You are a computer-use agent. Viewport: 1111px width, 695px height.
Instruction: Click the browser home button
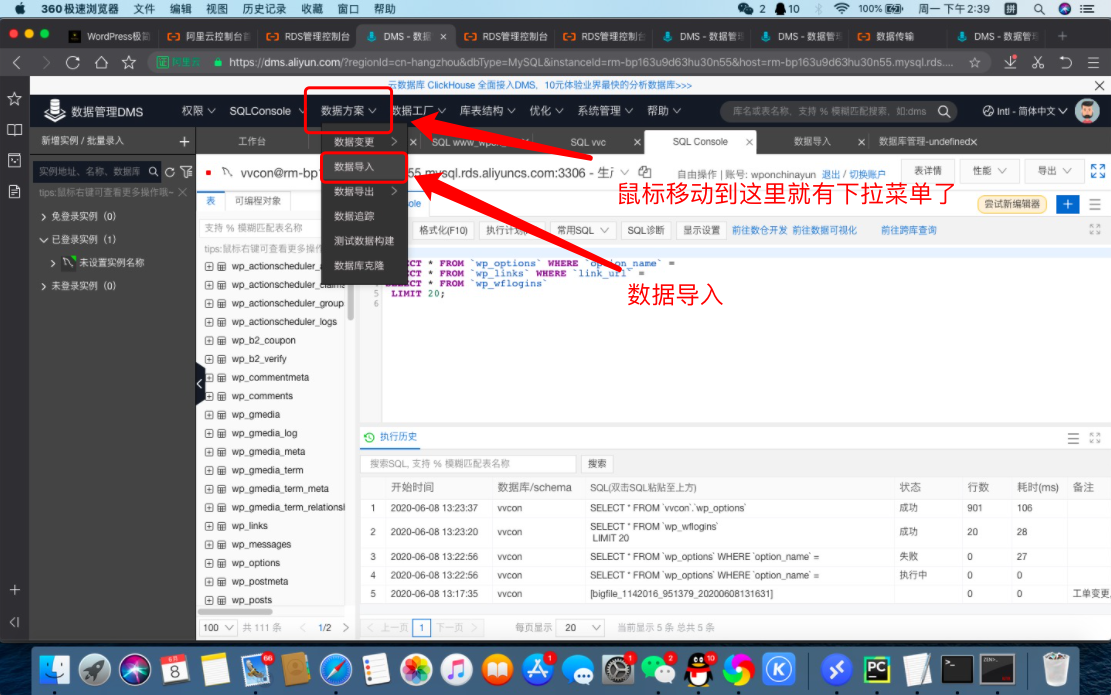tap(101, 62)
